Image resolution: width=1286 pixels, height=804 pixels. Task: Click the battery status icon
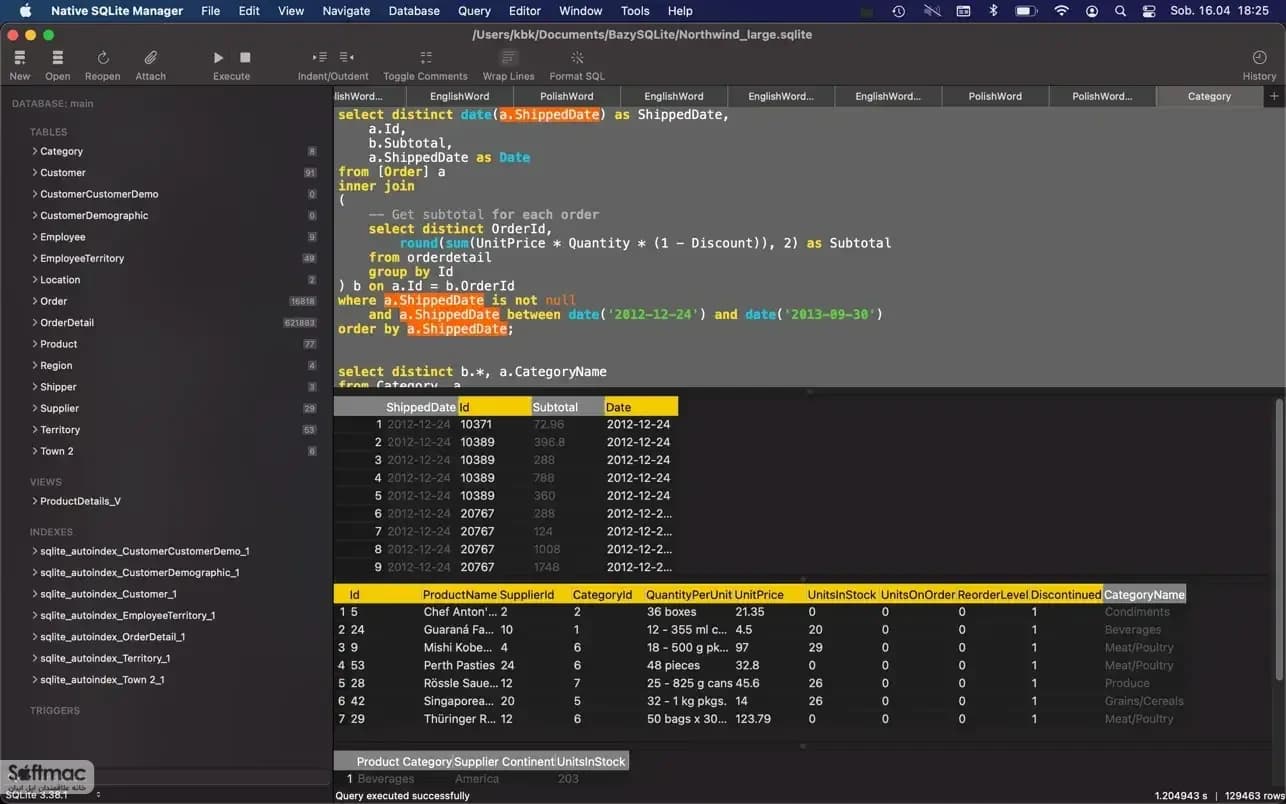(1026, 11)
